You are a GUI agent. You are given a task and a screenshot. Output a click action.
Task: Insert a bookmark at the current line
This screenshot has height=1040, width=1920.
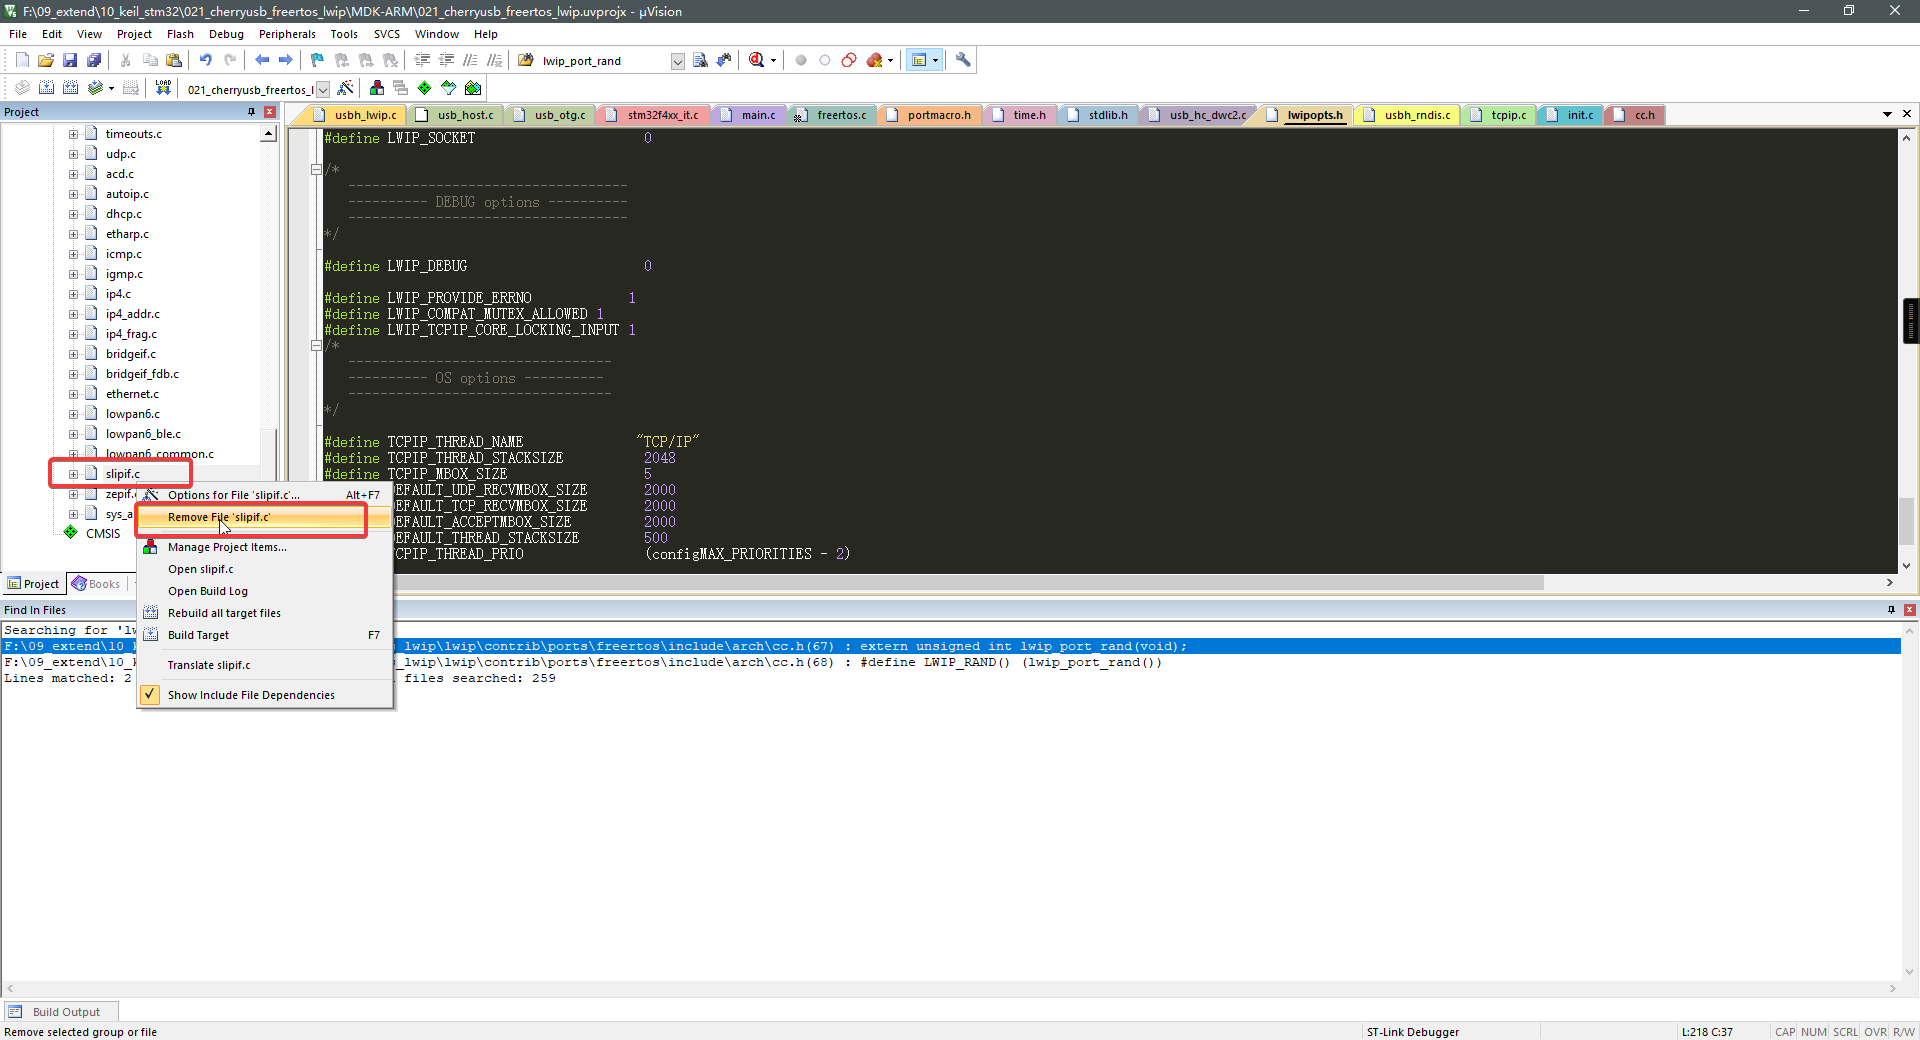pyautogui.click(x=316, y=60)
